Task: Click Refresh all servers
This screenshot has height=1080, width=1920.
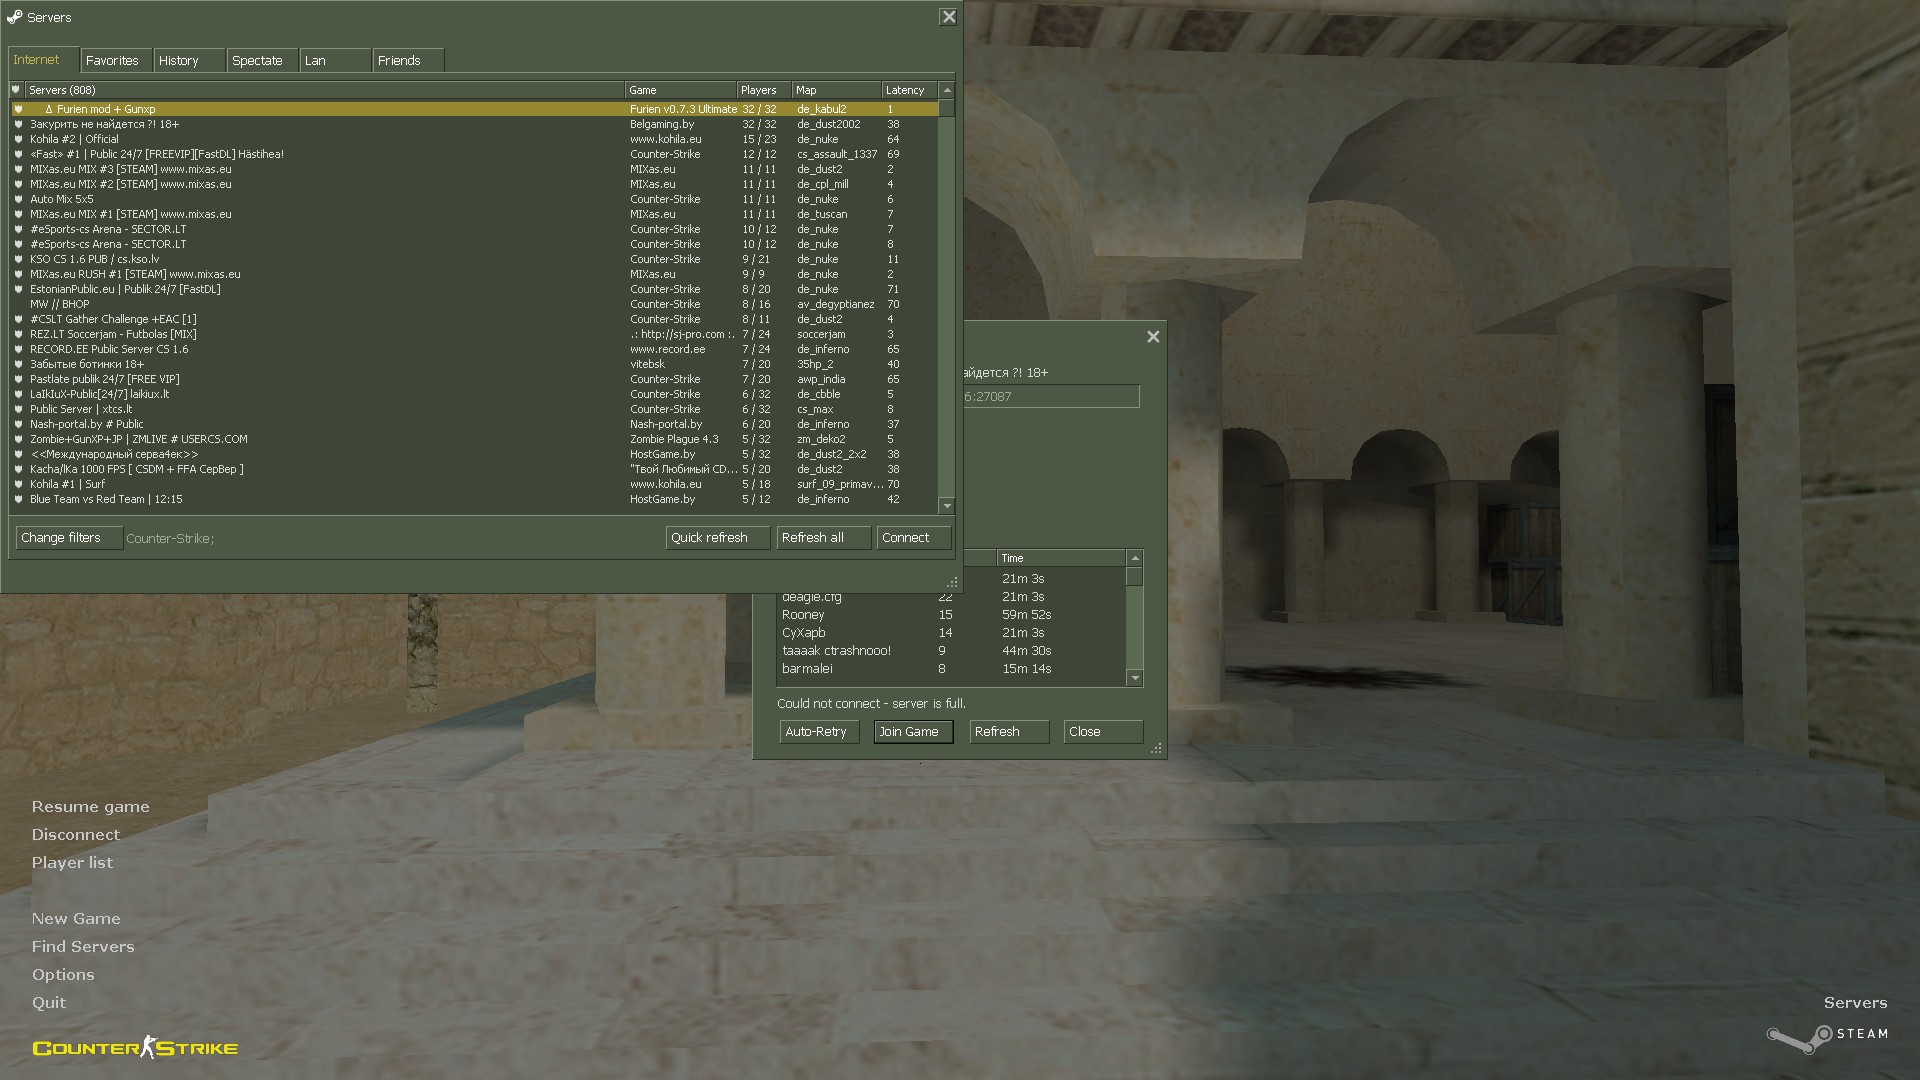Action: pyautogui.click(x=823, y=538)
